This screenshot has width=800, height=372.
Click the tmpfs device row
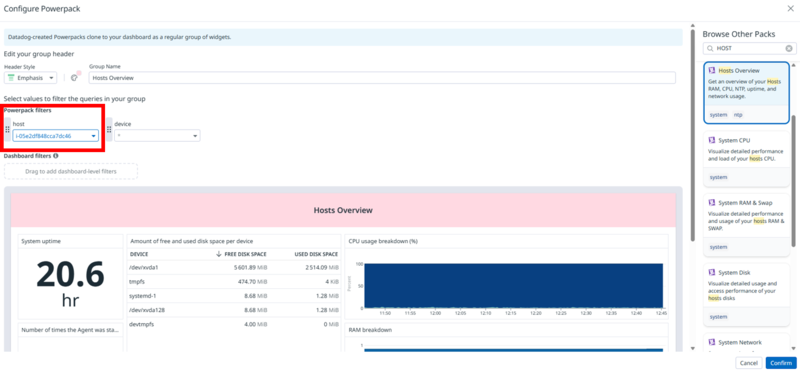coord(234,281)
